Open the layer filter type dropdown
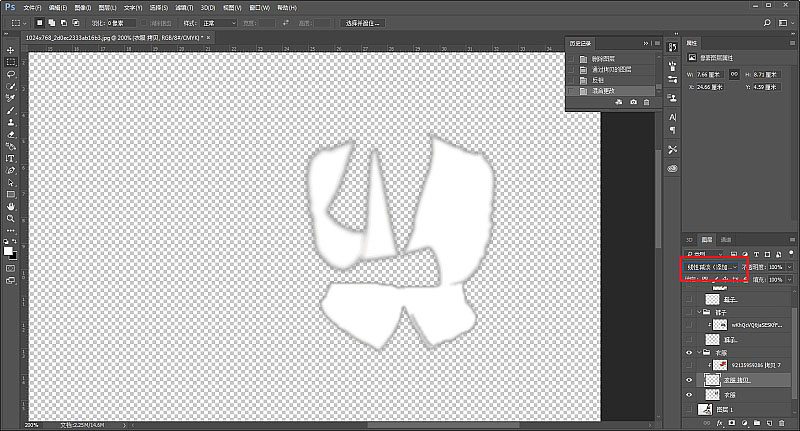Image resolution: width=800 pixels, height=431 pixels. 705,254
